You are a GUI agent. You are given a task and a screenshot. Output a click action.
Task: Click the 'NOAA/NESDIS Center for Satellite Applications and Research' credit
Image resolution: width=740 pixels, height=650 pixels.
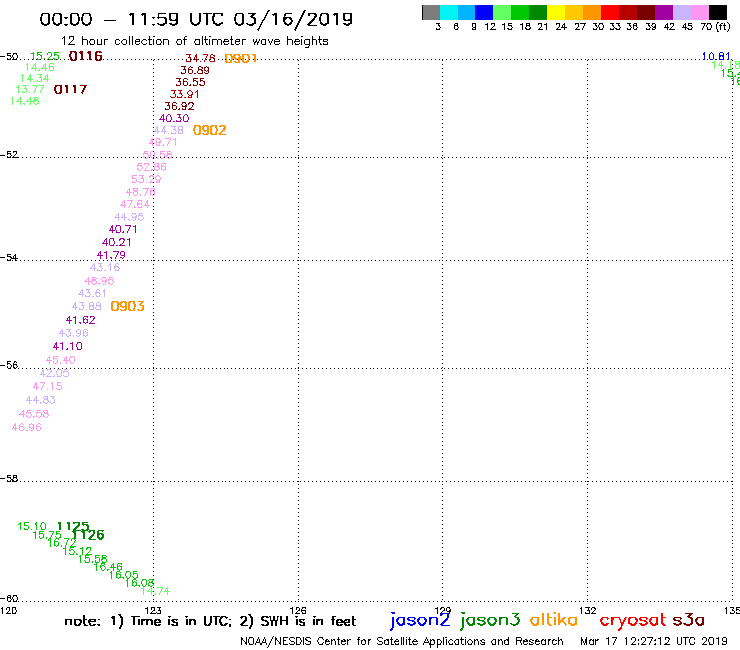(x=402, y=642)
